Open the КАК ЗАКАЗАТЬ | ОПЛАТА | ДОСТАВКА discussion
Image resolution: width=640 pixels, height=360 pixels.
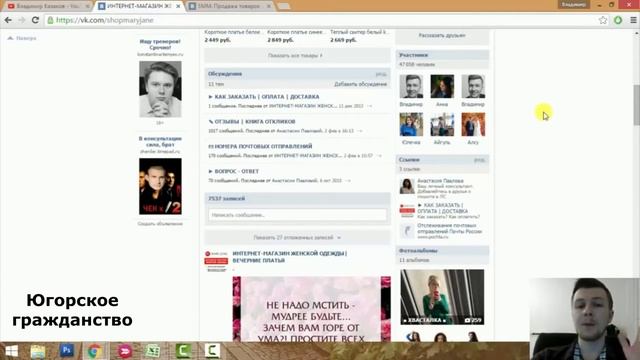tap(267, 97)
